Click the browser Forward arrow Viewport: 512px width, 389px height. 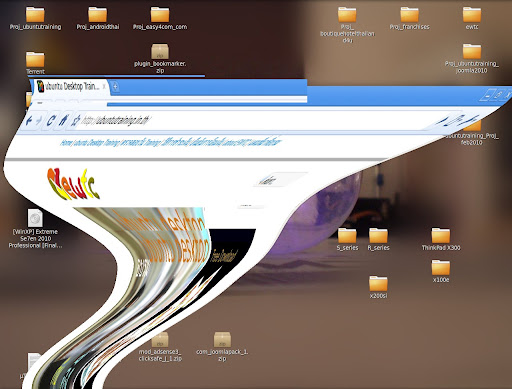pyautogui.click(x=39, y=120)
